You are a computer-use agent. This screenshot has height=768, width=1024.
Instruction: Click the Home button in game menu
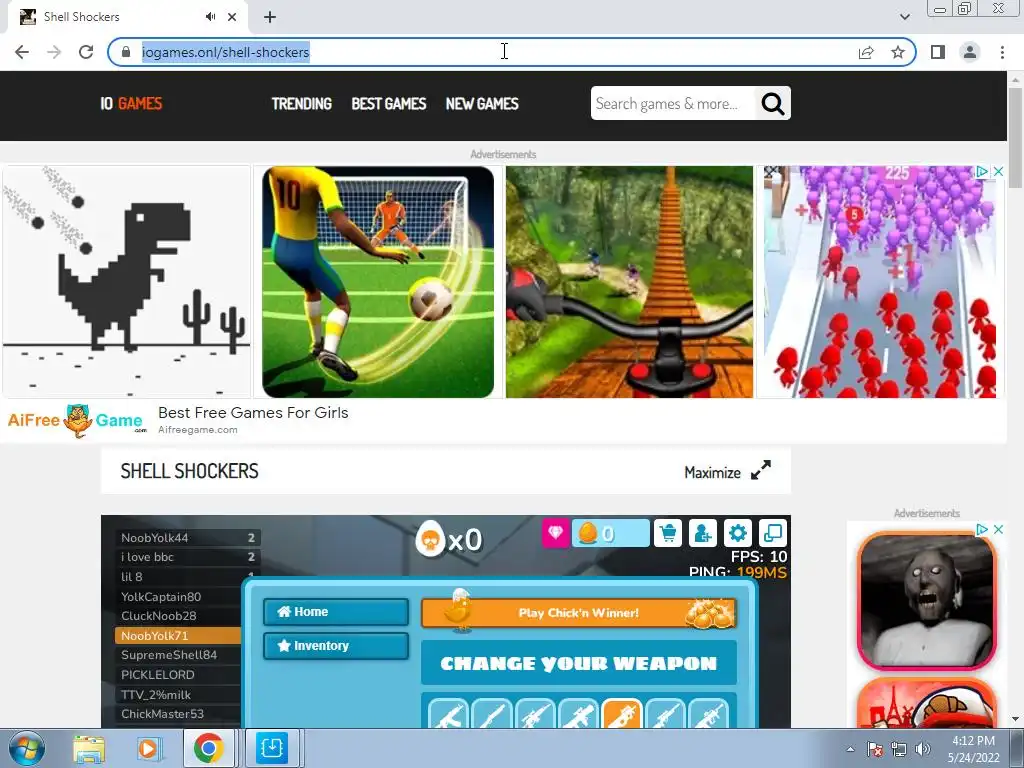coord(336,612)
